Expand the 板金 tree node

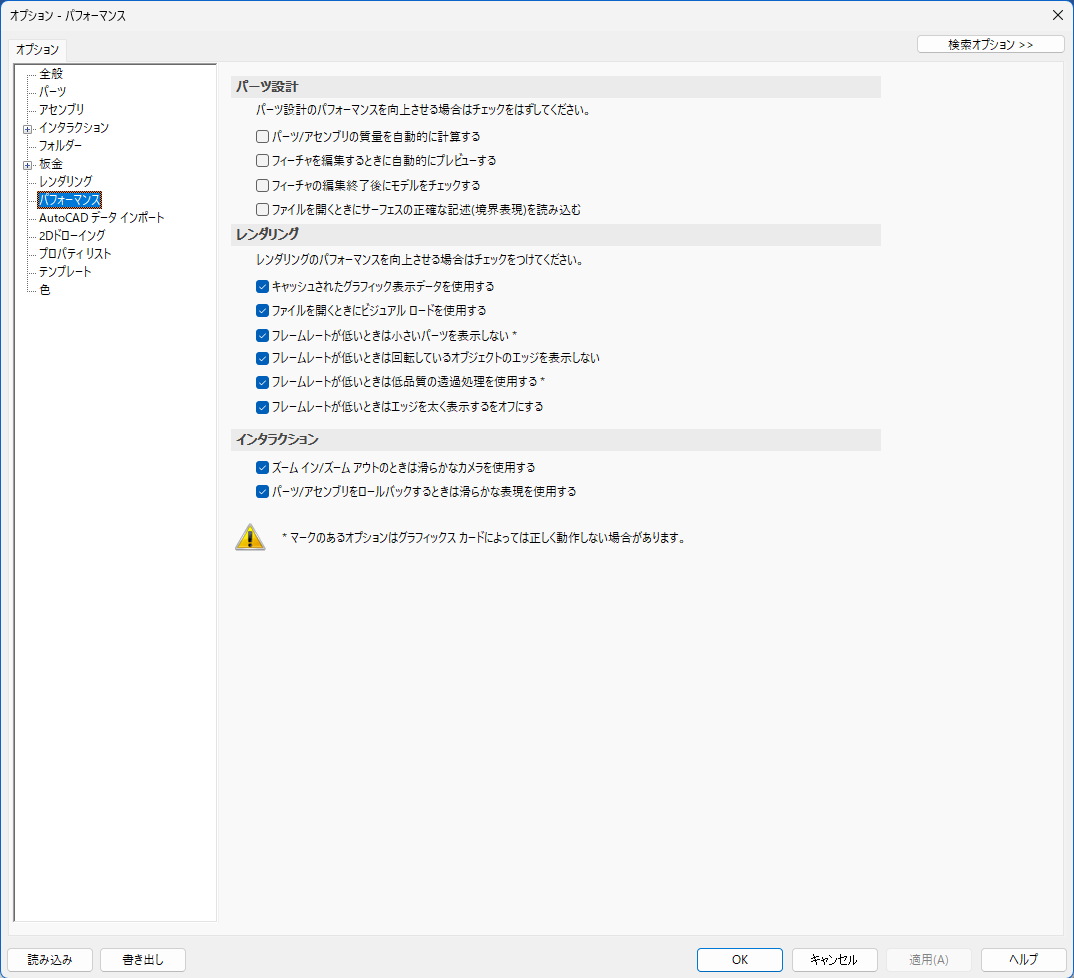27,164
